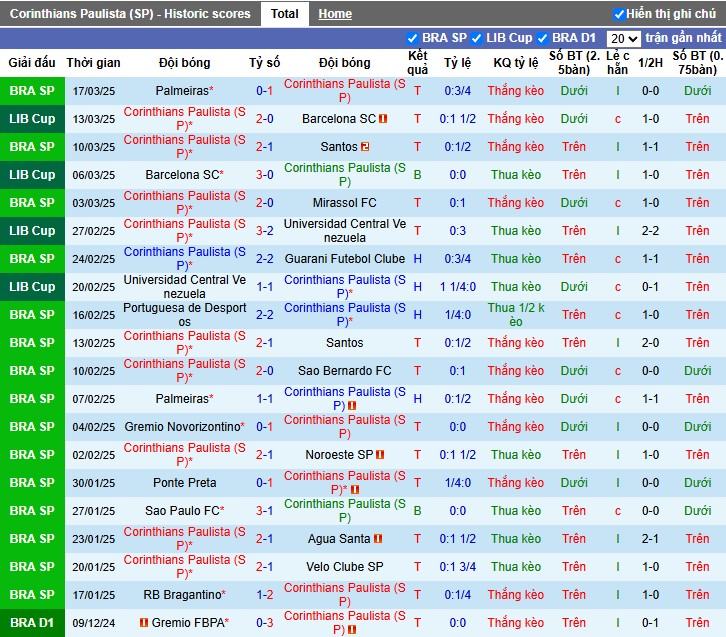This screenshot has height=637, width=726.
Task: Click the odds 1 1/4:0 on 20/02/25
Action: point(457,287)
